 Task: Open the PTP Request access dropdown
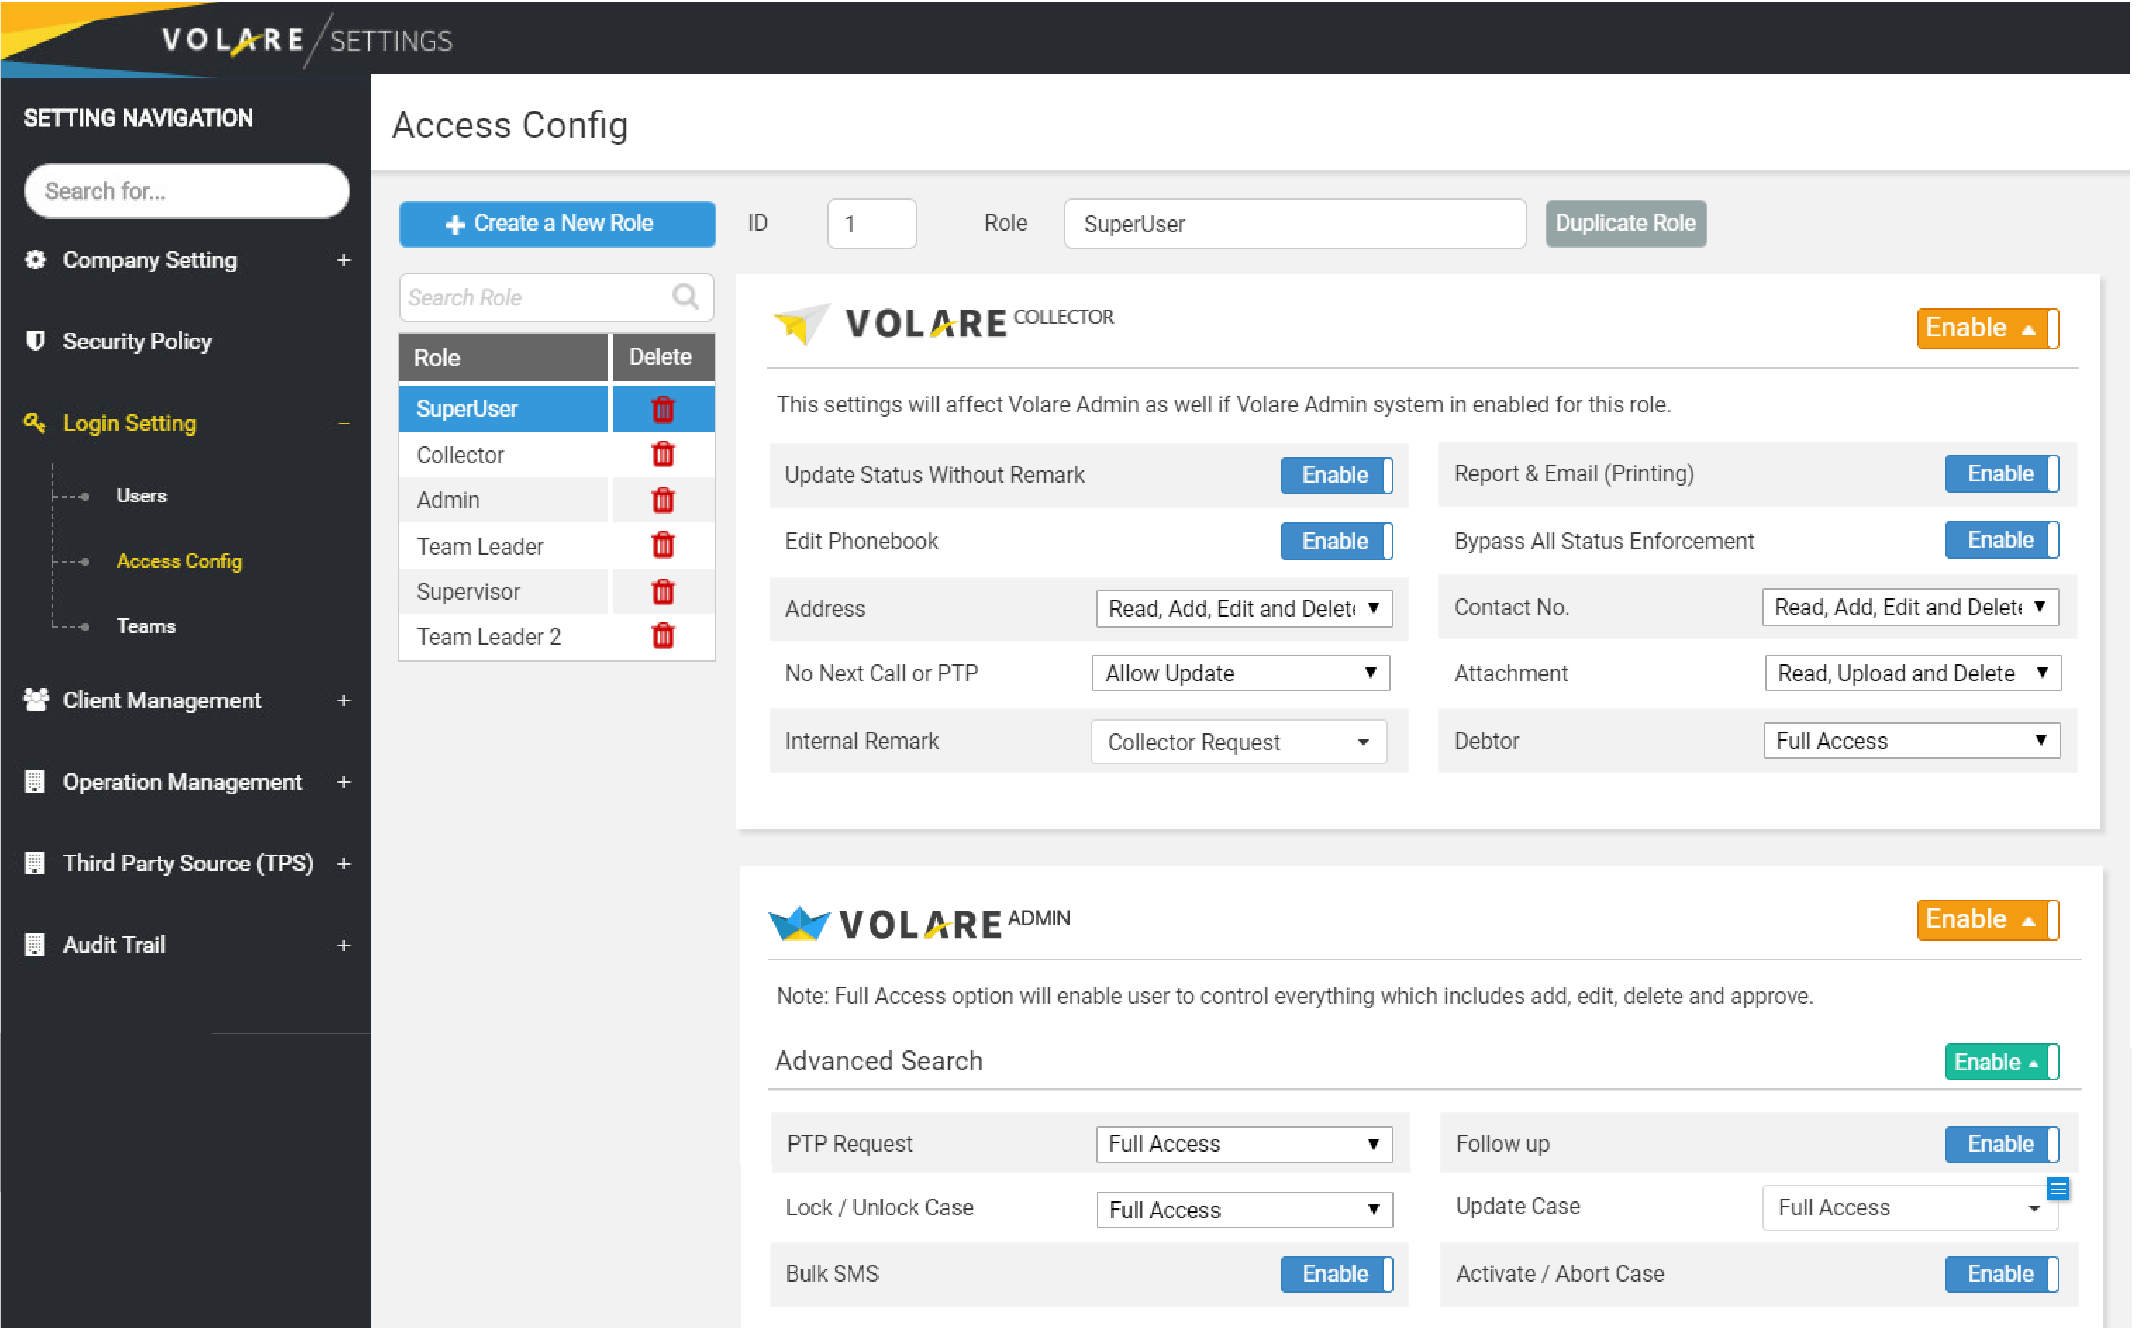coord(1246,1146)
